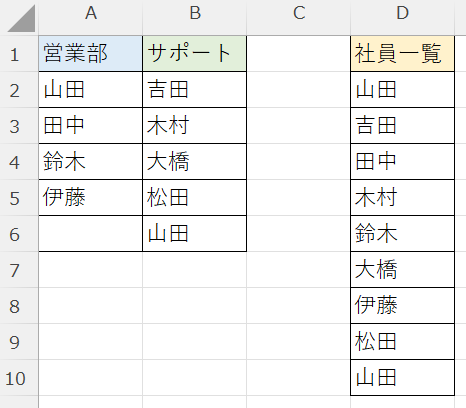Click the 営業部 header cell
This screenshot has height=408, width=466.
tap(90, 54)
